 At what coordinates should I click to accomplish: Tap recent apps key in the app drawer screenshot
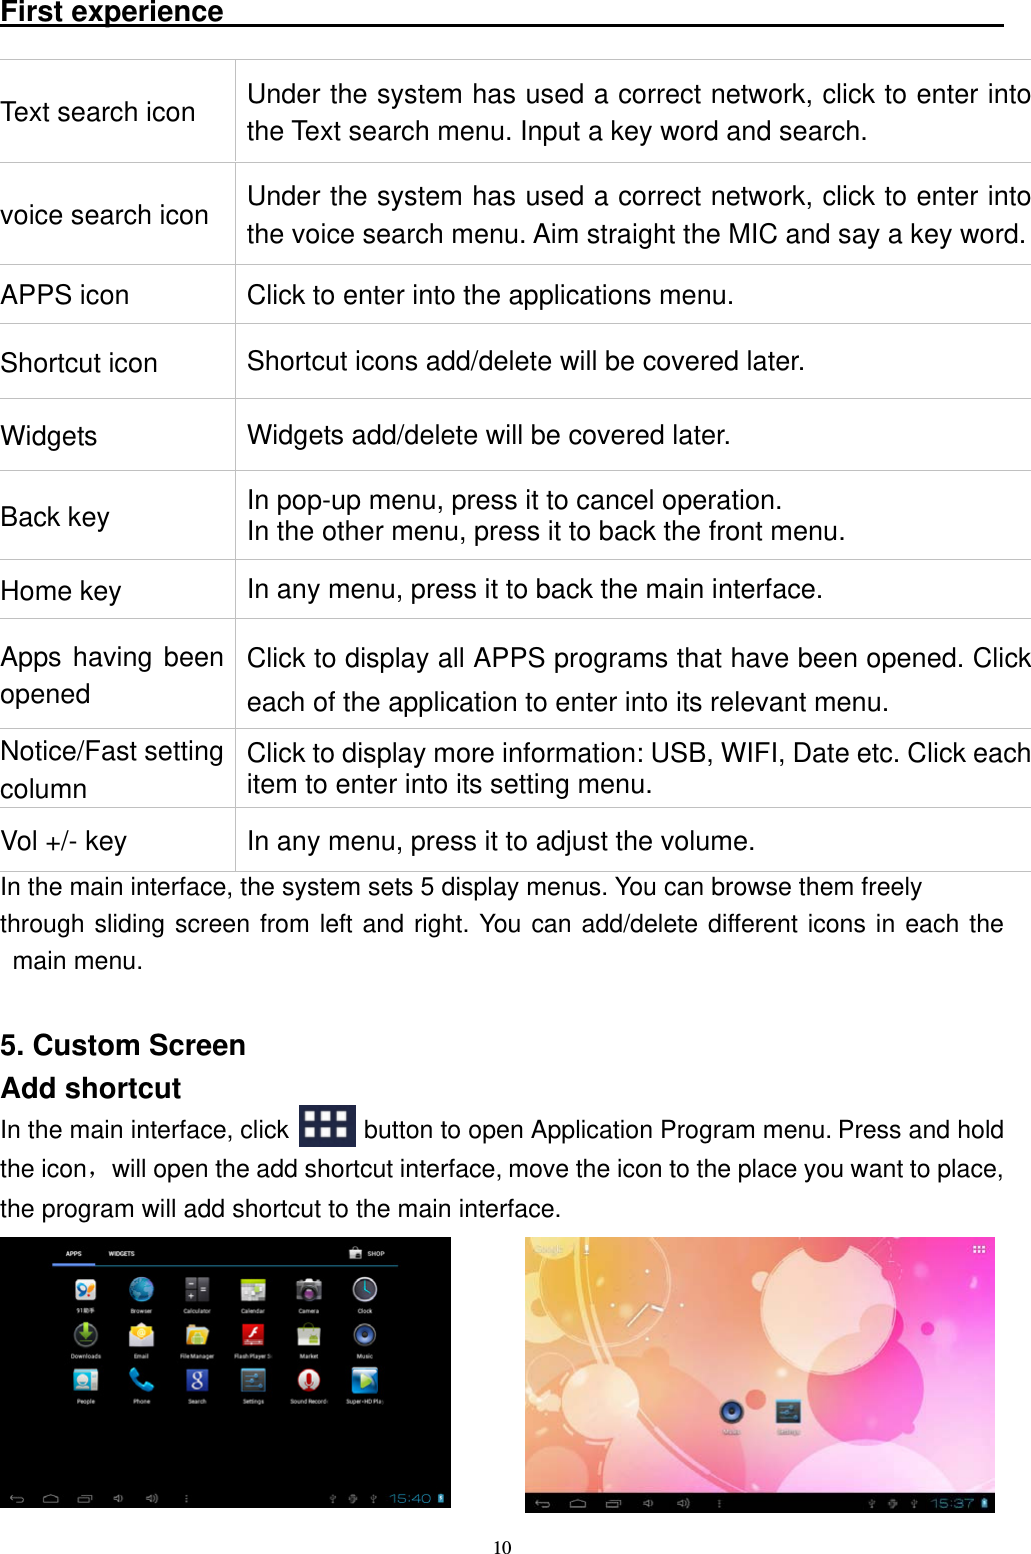pos(85,1499)
